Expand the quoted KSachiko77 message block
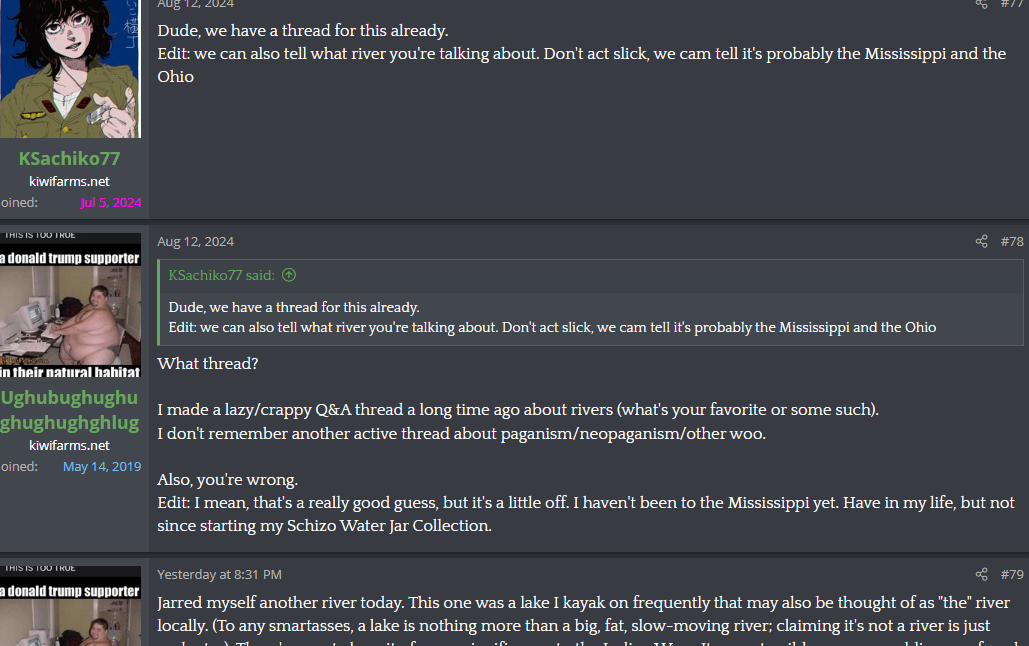1029x646 pixels. (x=590, y=317)
